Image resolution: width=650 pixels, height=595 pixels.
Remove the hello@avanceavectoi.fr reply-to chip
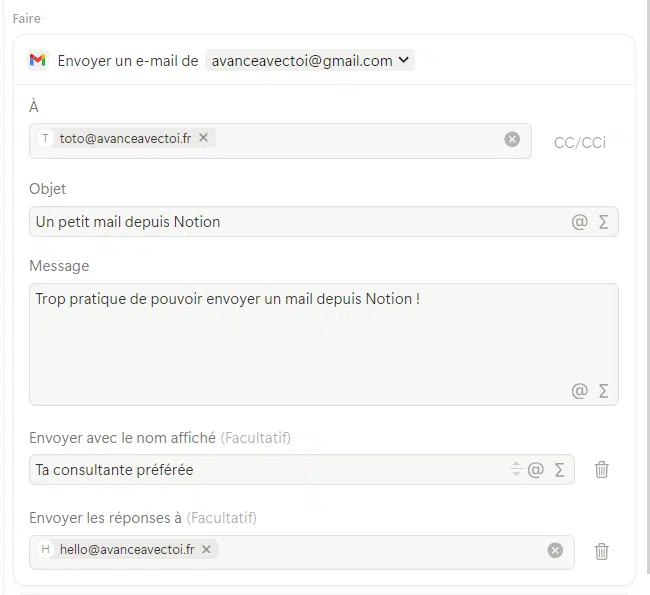pyautogui.click(x=206, y=549)
